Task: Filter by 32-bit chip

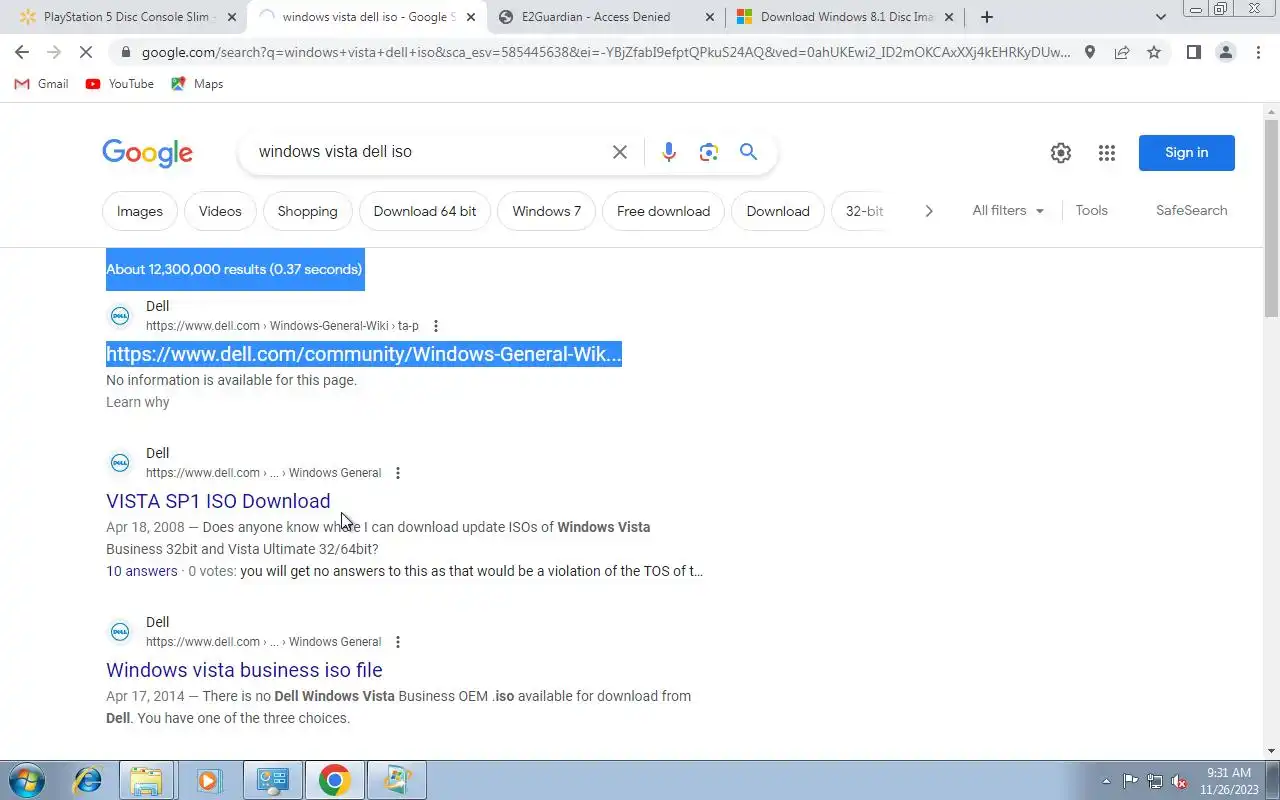Action: click(x=864, y=211)
